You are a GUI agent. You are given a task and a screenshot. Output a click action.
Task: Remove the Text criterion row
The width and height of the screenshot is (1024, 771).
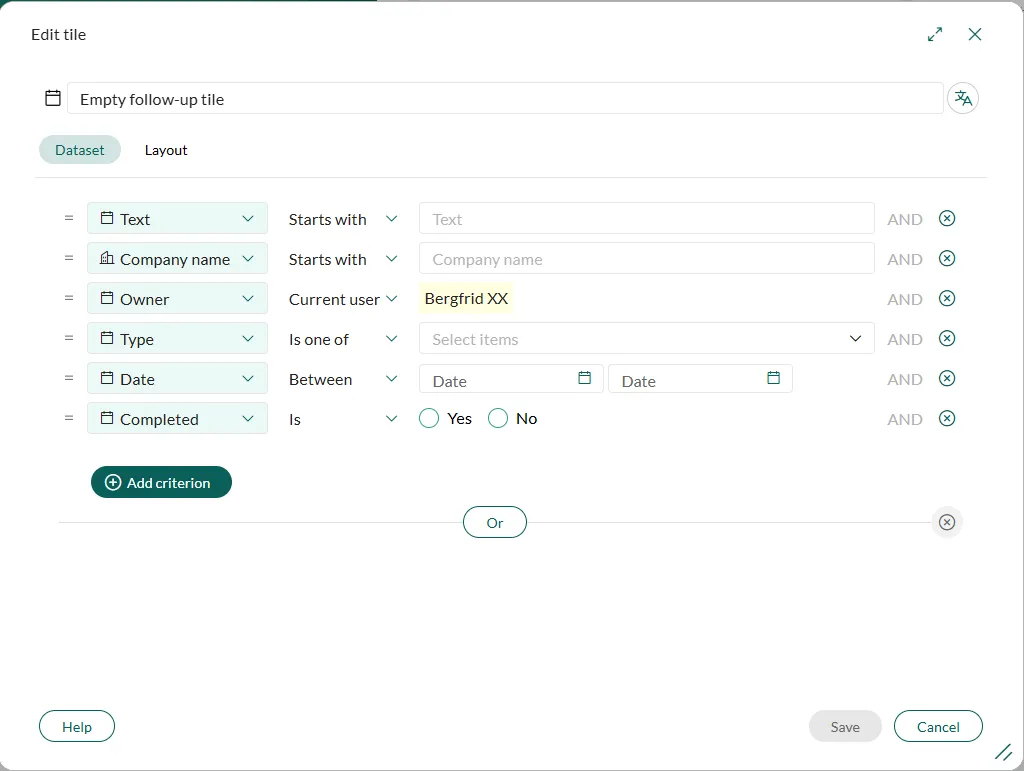(947, 219)
